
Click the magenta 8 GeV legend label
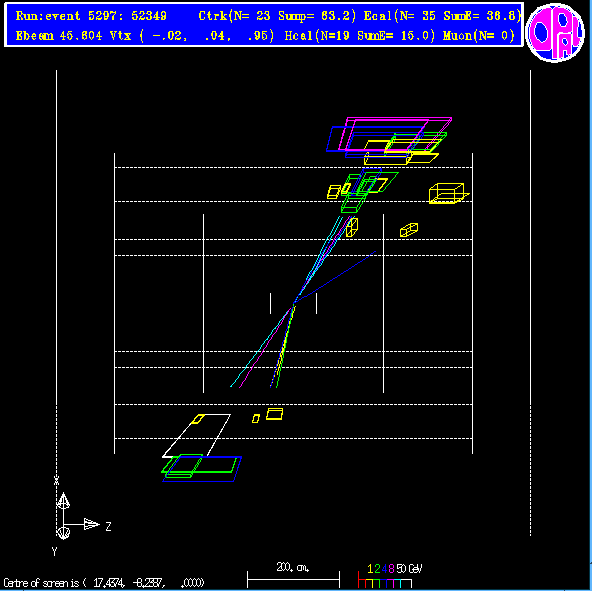(x=391, y=569)
